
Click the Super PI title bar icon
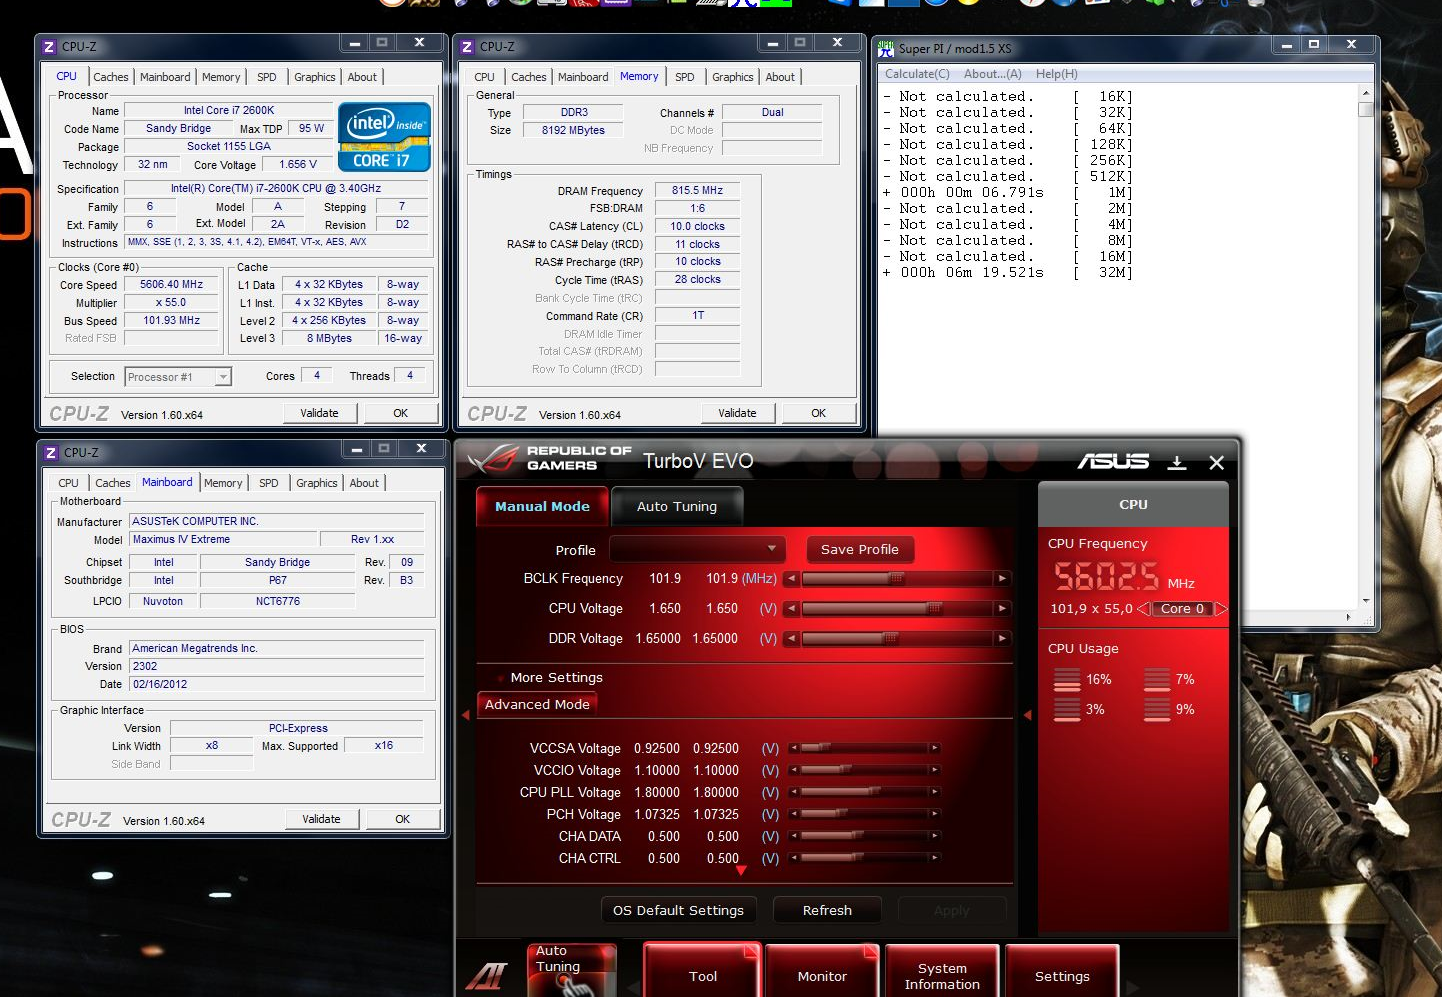[x=886, y=47]
